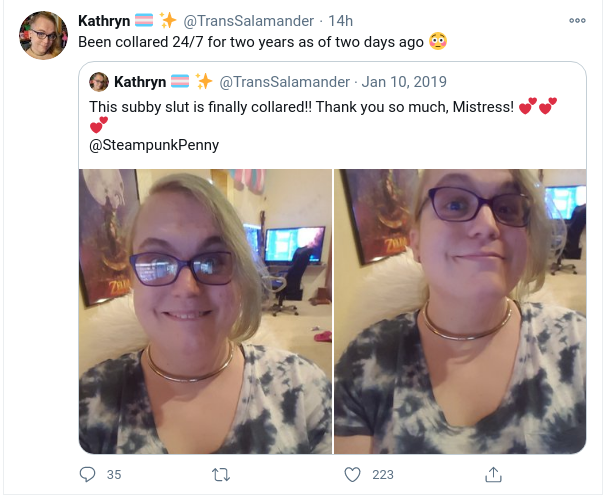This screenshot has width=603, height=495.
Task: Click the reply speech bubble icon
Action: [x=87, y=474]
